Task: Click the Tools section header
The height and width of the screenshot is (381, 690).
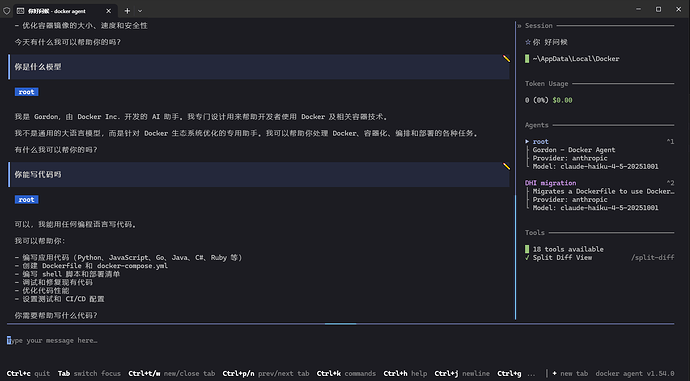Action: (535, 233)
